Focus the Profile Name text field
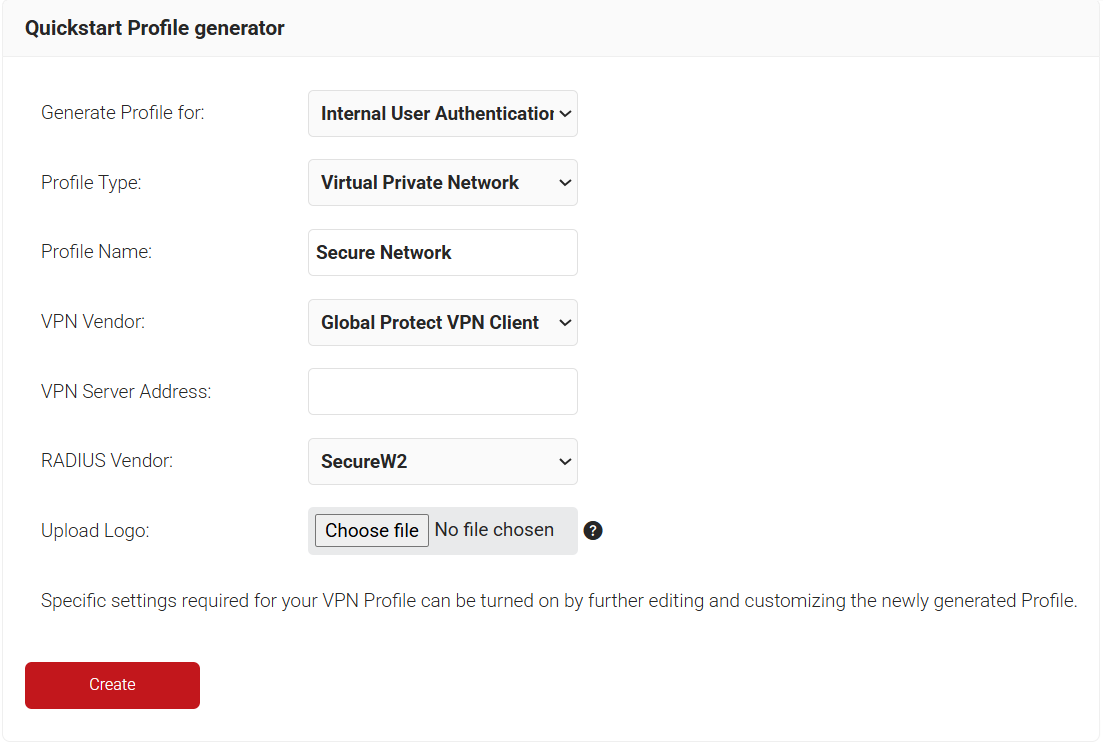Screen dimensions: 1103x746 442,252
